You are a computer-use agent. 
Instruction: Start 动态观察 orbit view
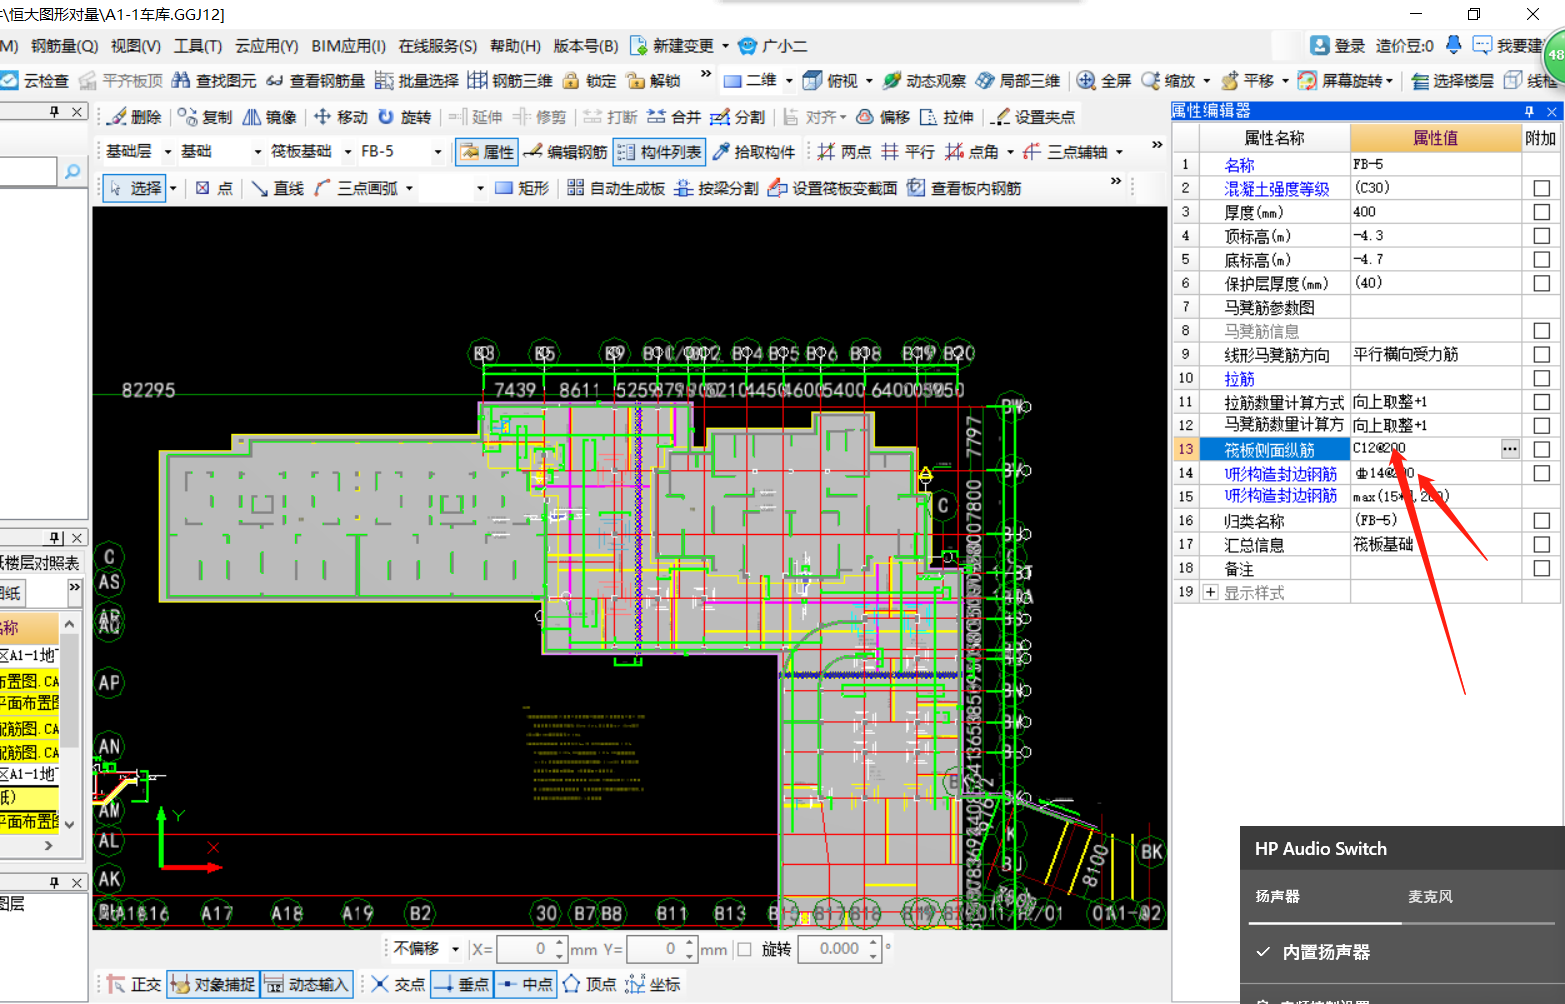925,81
